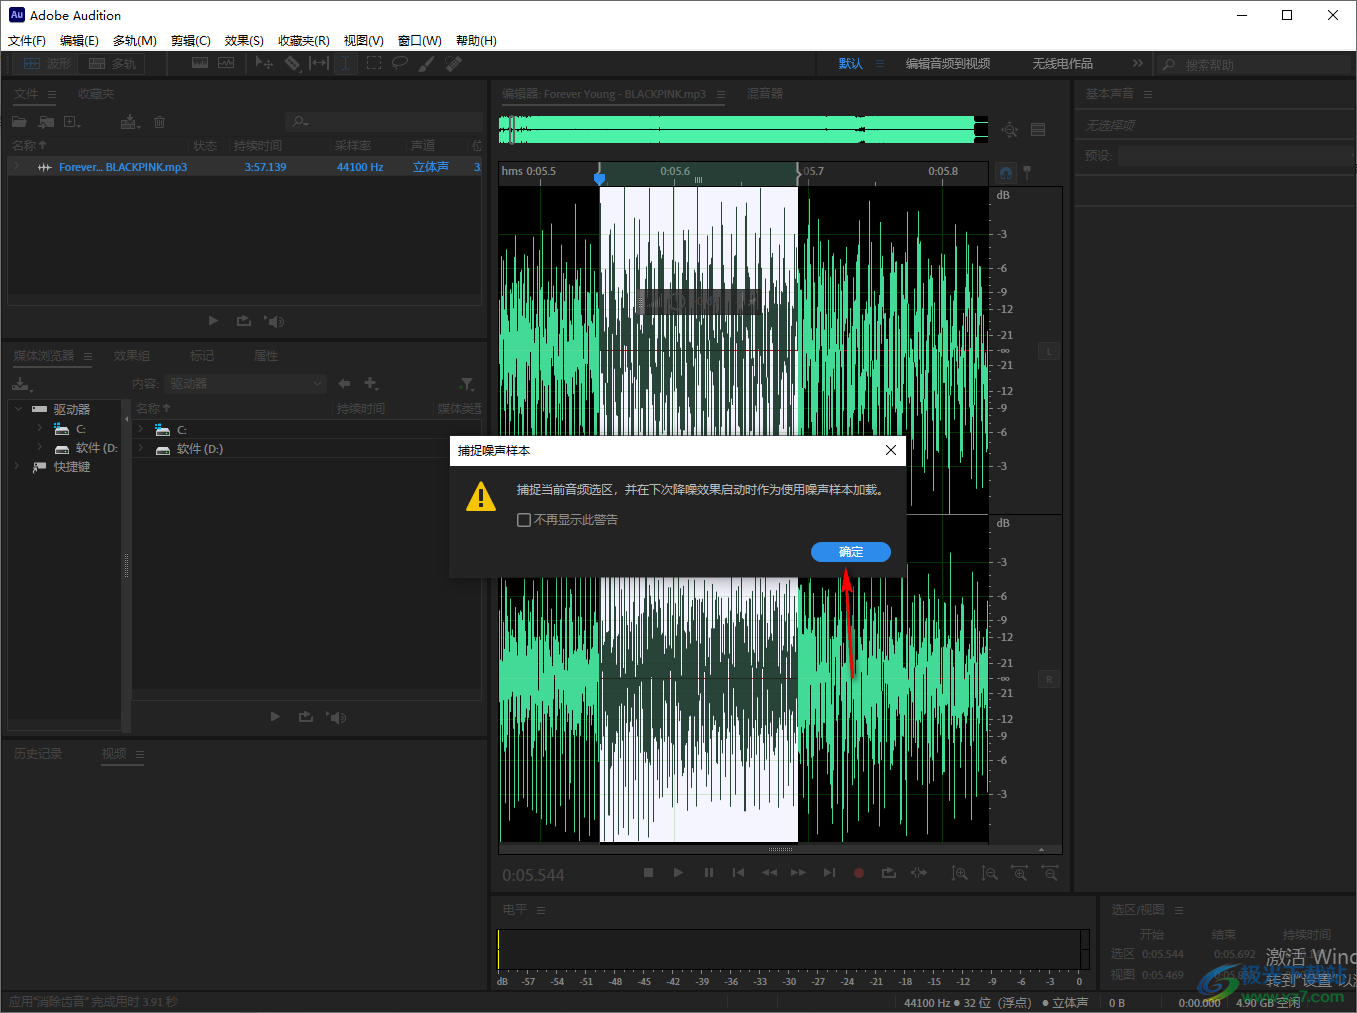Select the Slip tool
Viewport: 1357px width, 1013px height.
click(319, 63)
